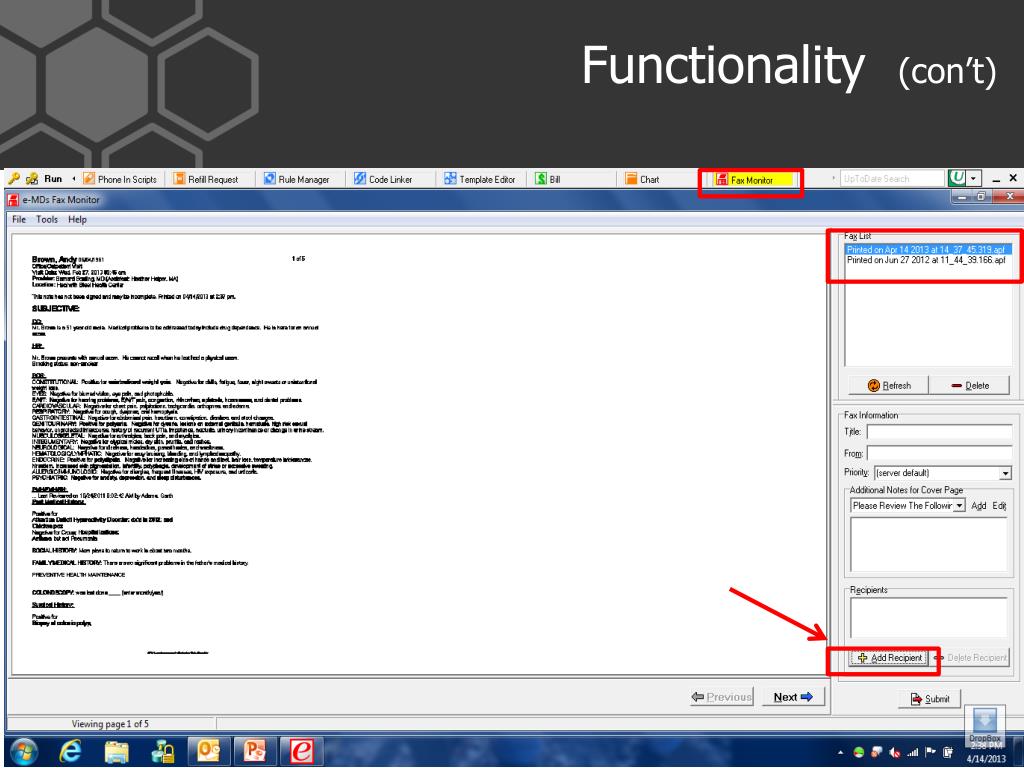The width and height of the screenshot is (1024, 768).
Task: Click the key icon in the top toolbar
Action: click(13, 179)
